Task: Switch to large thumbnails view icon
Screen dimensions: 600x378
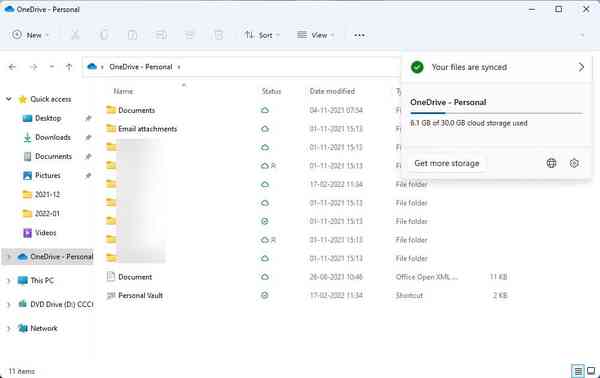Action: tap(591, 371)
